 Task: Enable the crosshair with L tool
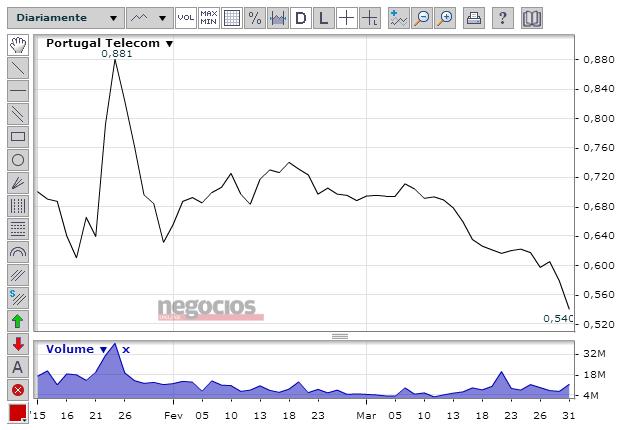click(370, 18)
